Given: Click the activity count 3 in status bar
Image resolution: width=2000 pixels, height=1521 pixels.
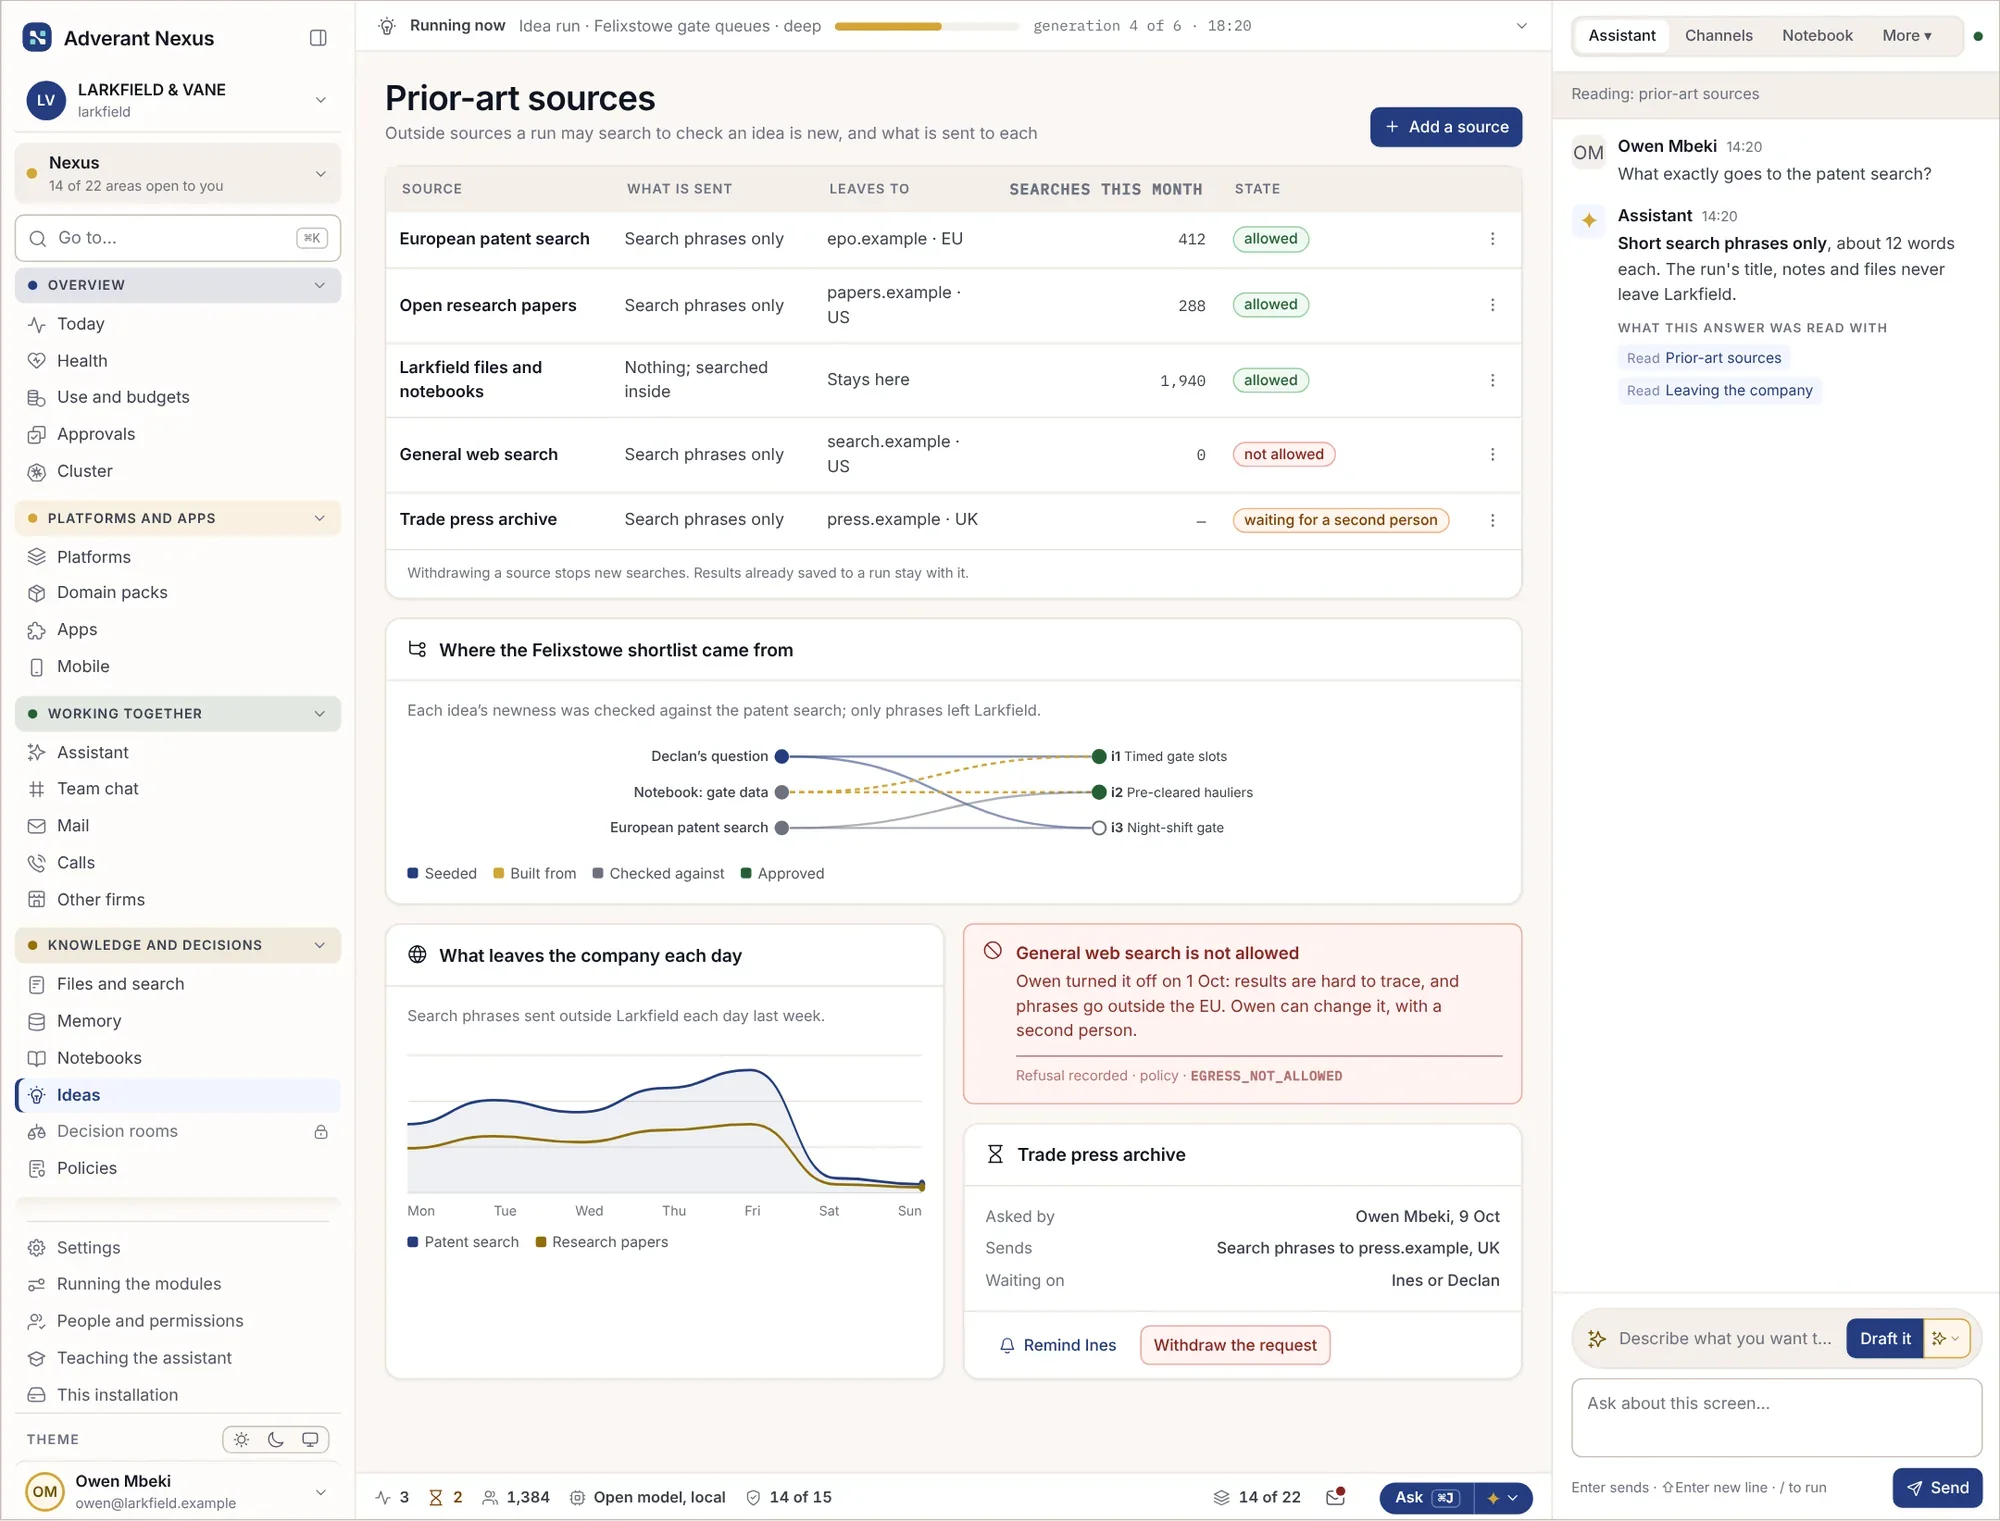Looking at the screenshot, I should 392,1497.
